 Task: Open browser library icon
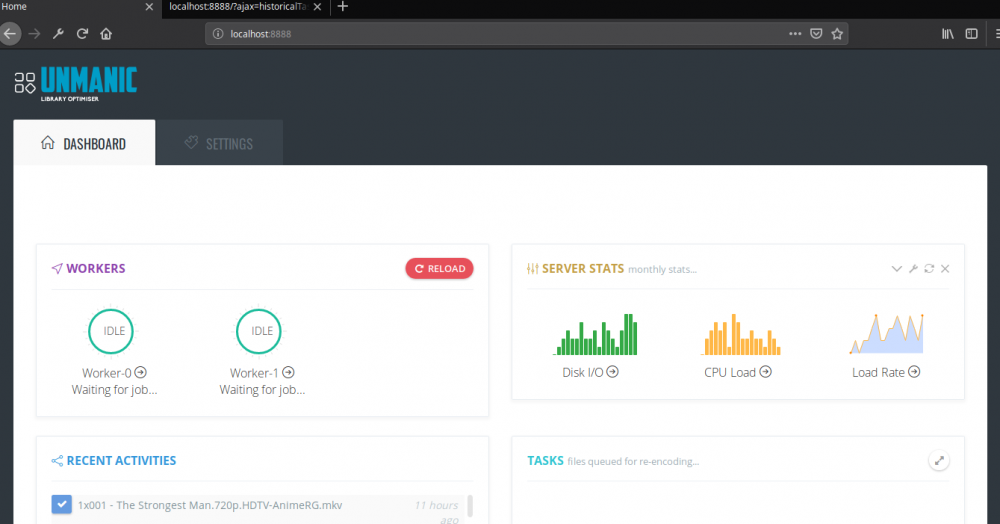click(948, 34)
